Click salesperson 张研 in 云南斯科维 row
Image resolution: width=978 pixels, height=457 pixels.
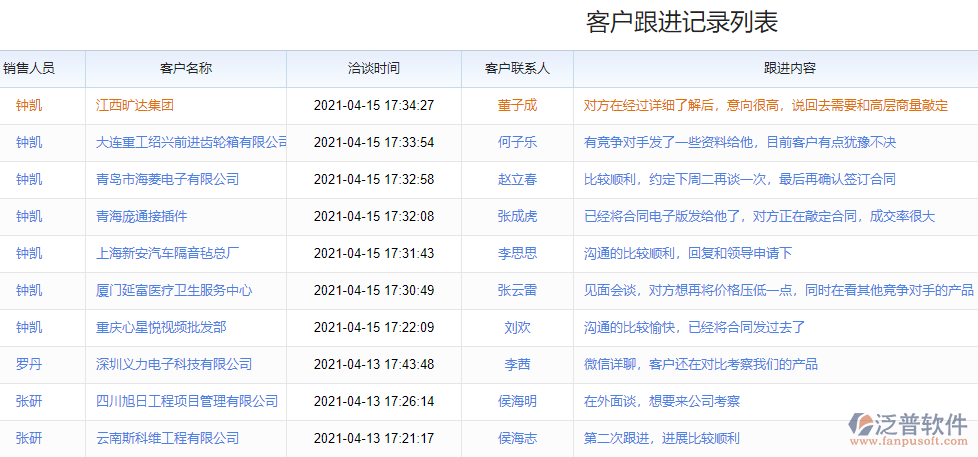click(29, 438)
